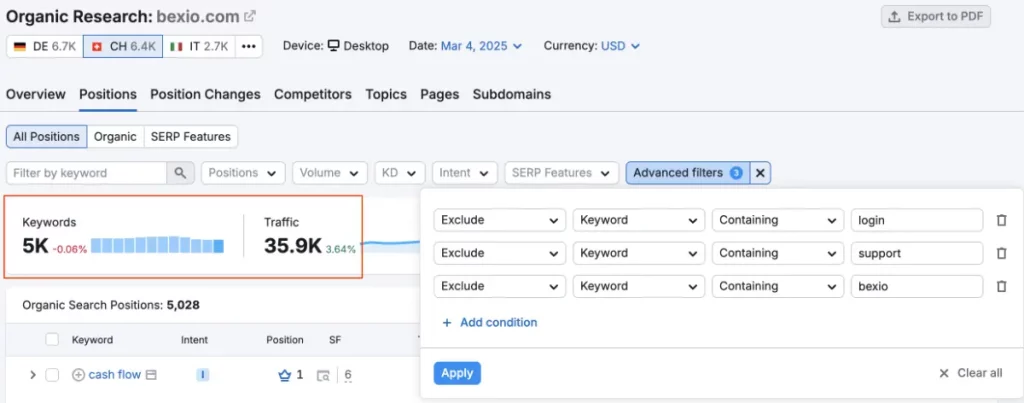Change Keyword dropdown in support row

(639, 253)
